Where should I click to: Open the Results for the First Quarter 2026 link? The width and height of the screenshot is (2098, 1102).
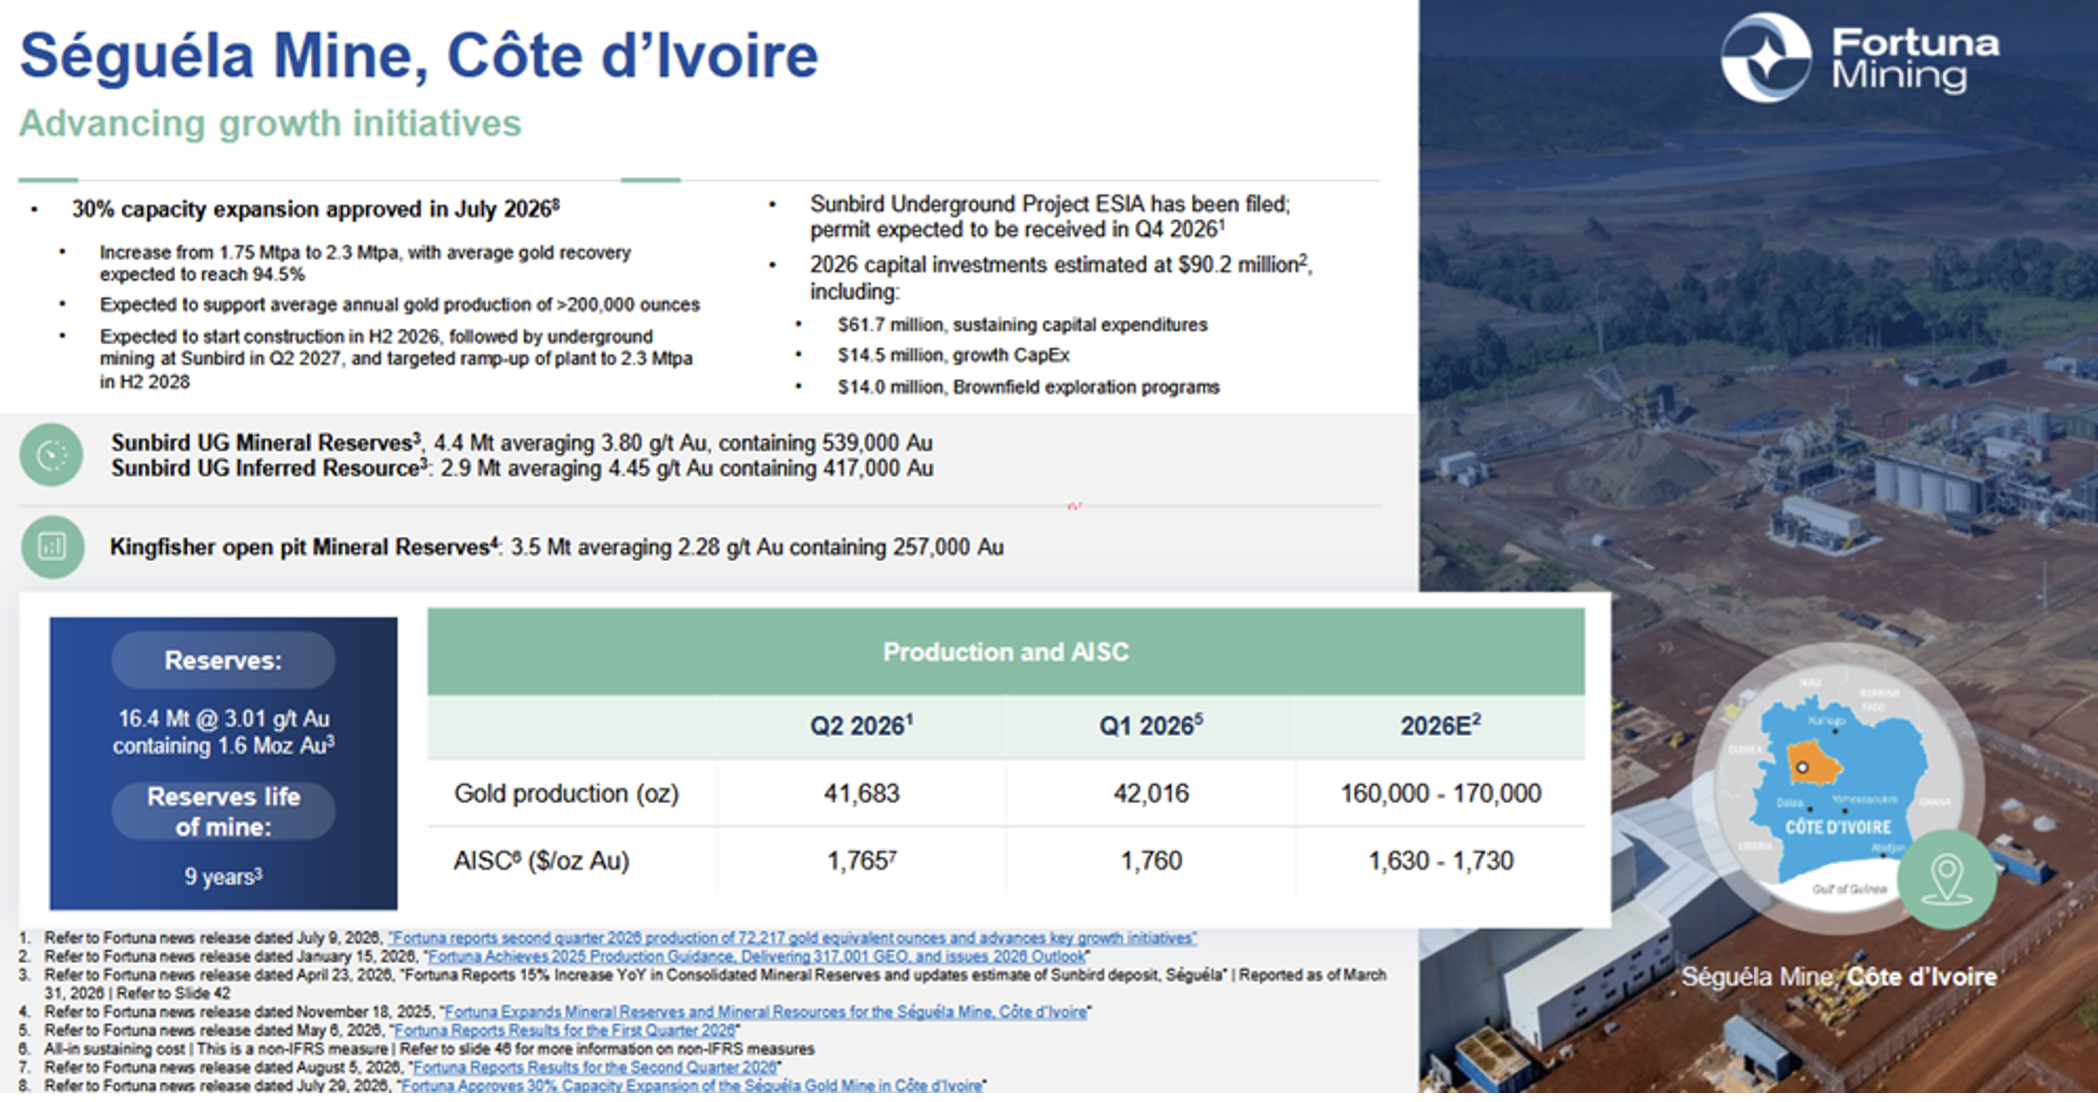click(564, 1030)
